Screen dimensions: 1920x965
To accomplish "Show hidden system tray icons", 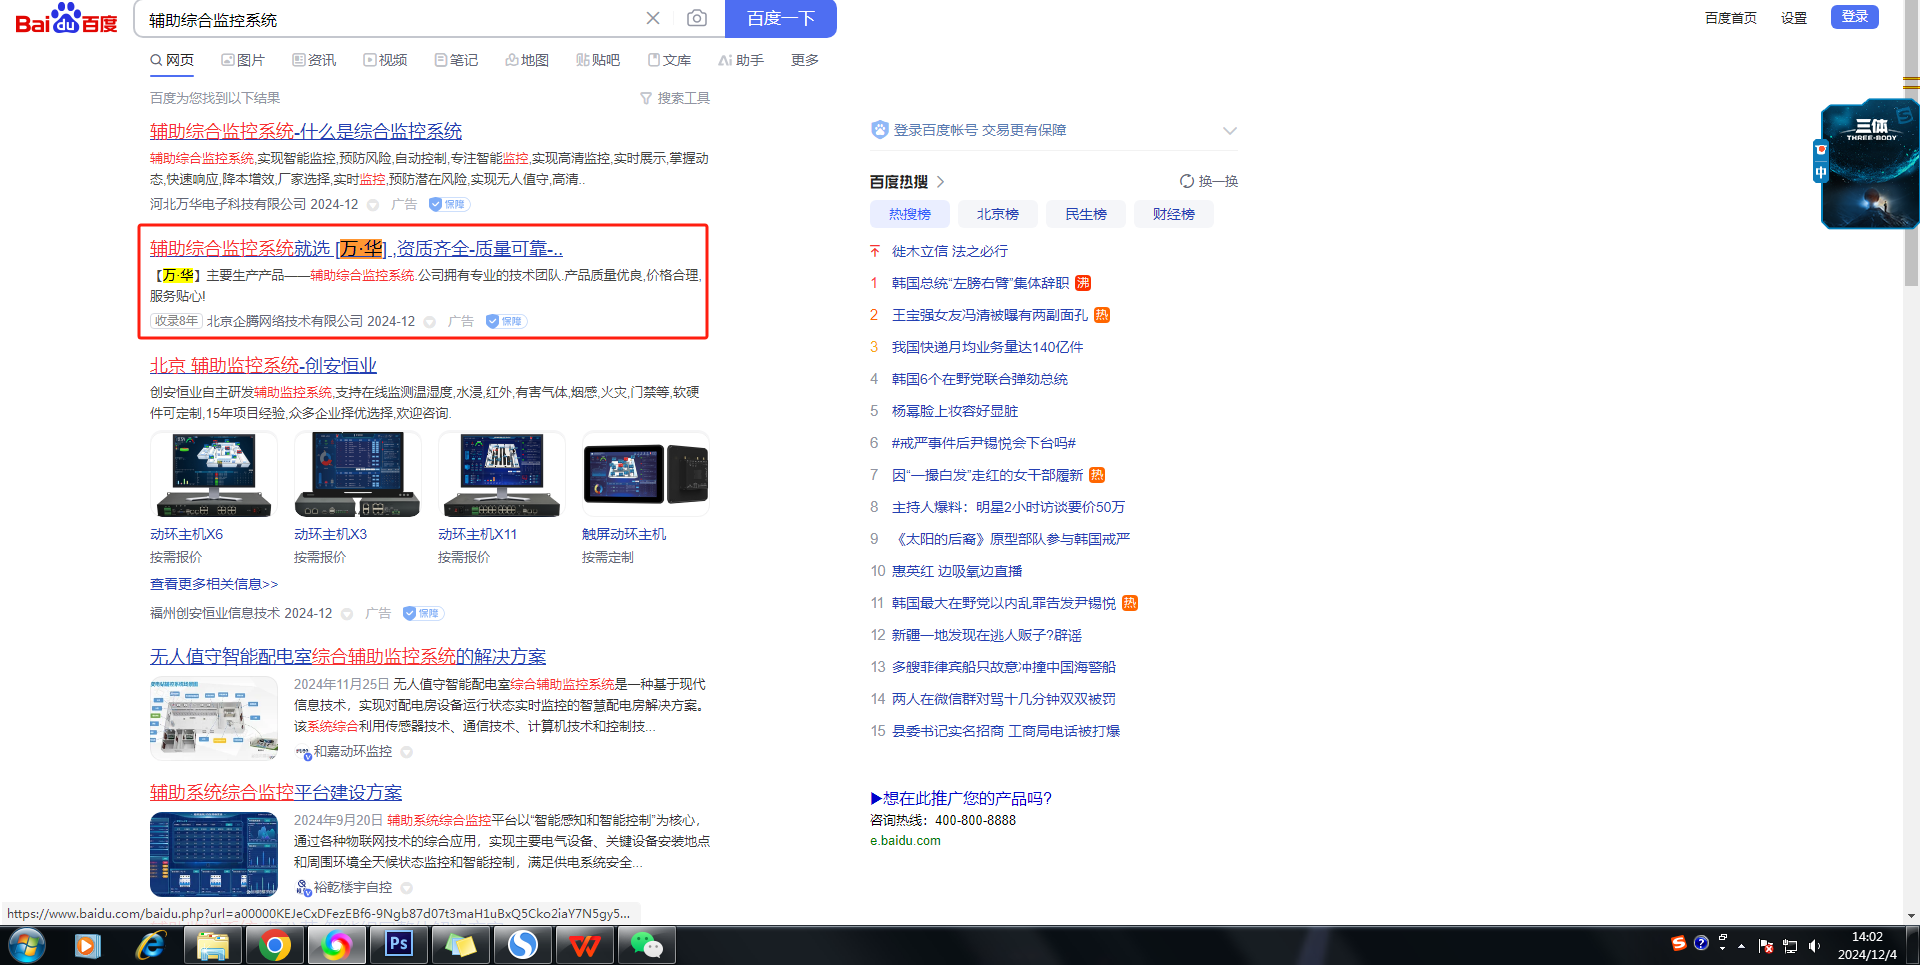I will 1741,946.
